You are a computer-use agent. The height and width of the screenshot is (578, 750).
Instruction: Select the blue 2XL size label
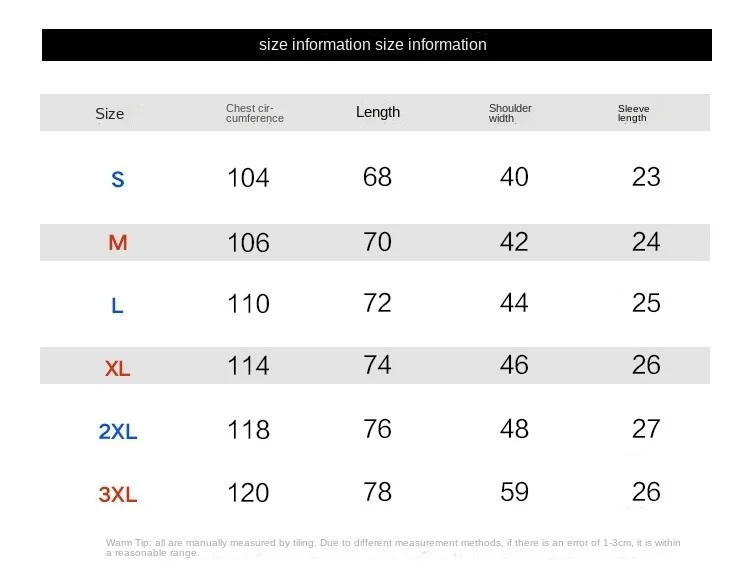118,432
